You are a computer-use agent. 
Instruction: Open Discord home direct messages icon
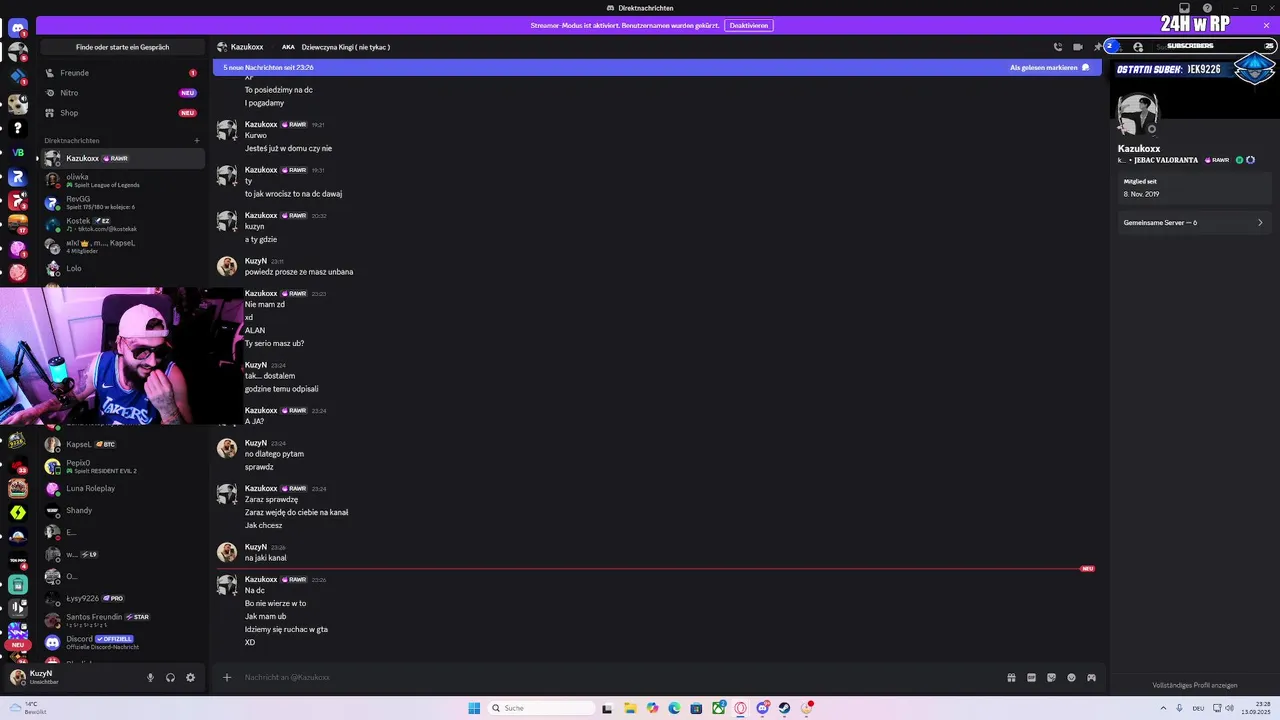coord(18,28)
